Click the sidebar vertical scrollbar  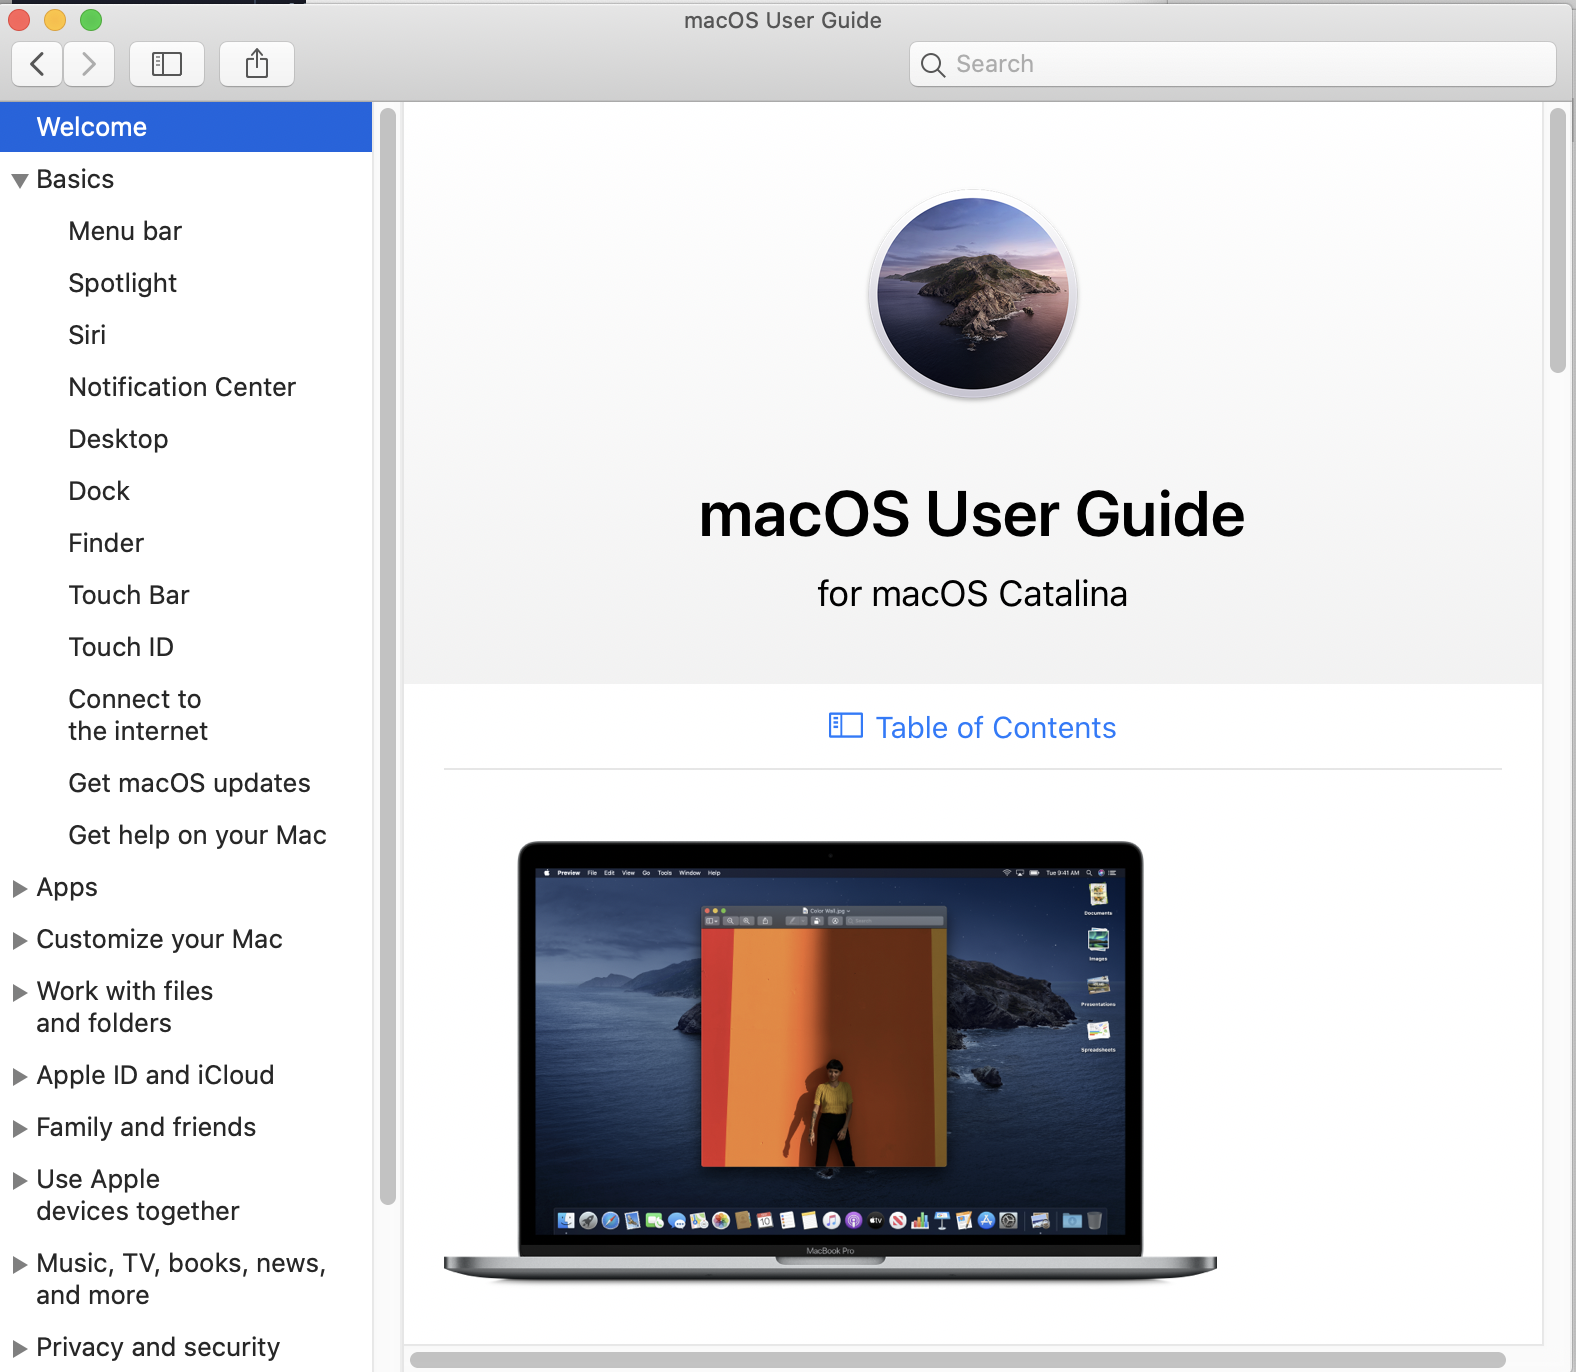pyautogui.click(x=388, y=656)
